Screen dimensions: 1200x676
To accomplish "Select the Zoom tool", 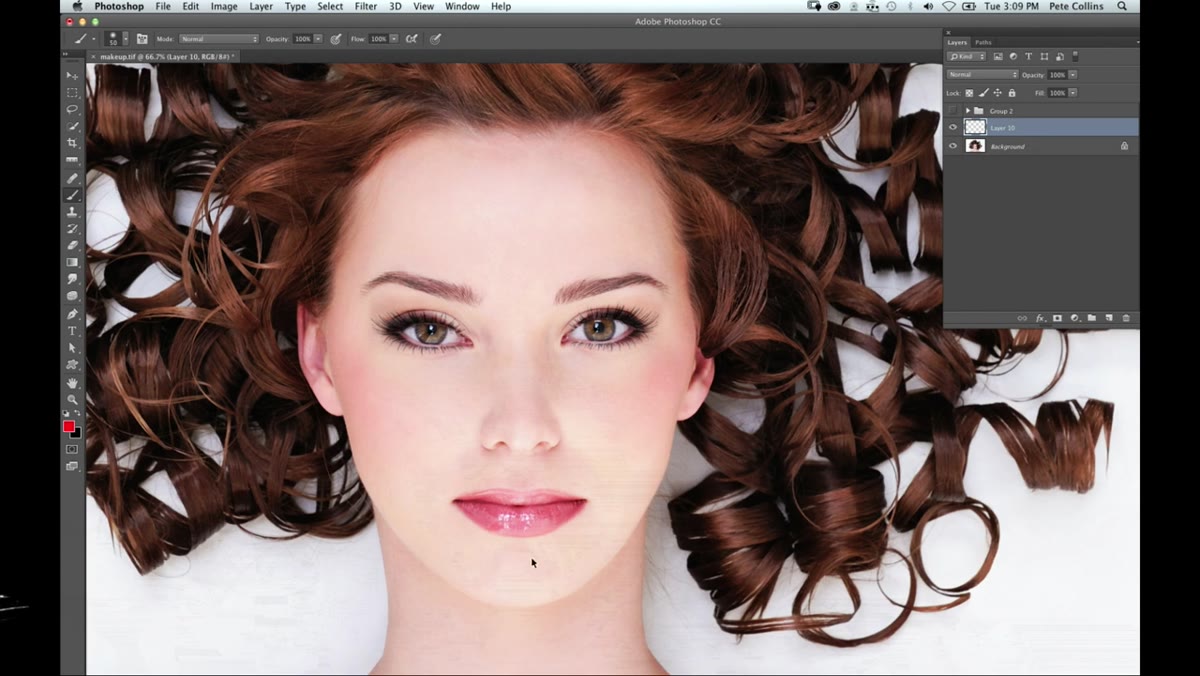I will click(x=72, y=400).
